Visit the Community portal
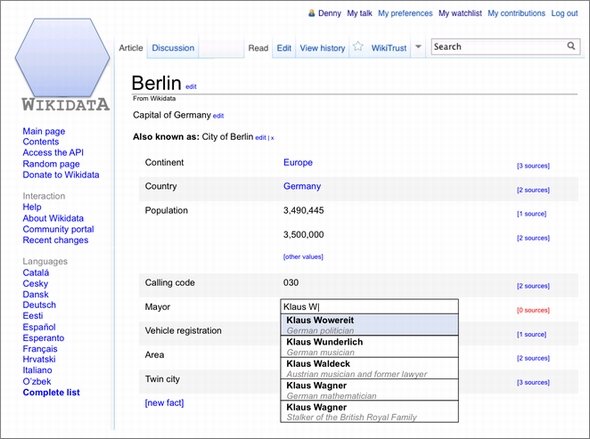 [x=58, y=229]
